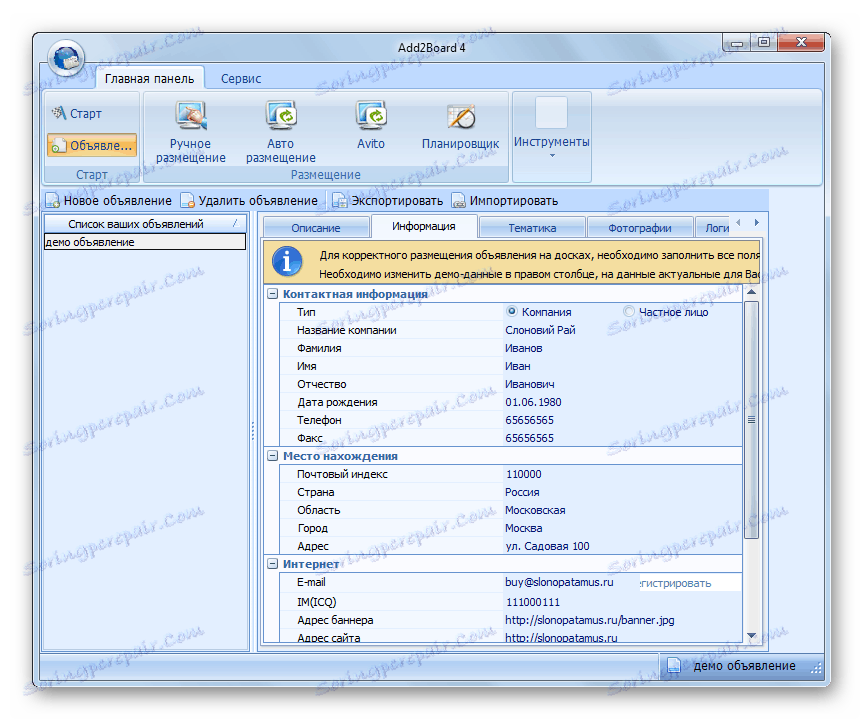
Task: Edit the Имя value Иван
Action: pos(517,366)
